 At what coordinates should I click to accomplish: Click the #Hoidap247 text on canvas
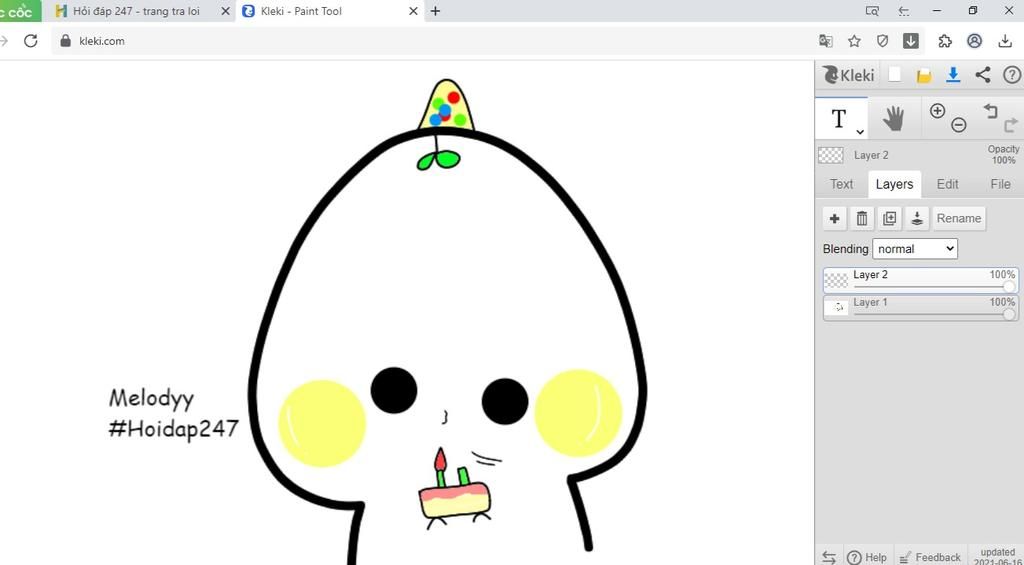(x=174, y=429)
